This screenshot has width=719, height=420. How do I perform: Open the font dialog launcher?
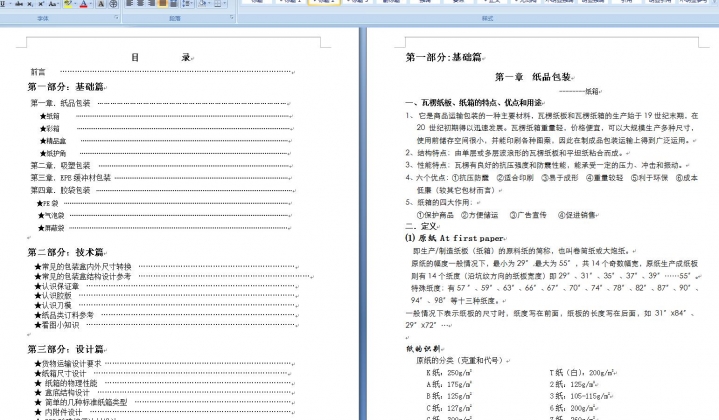tap(116, 17)
